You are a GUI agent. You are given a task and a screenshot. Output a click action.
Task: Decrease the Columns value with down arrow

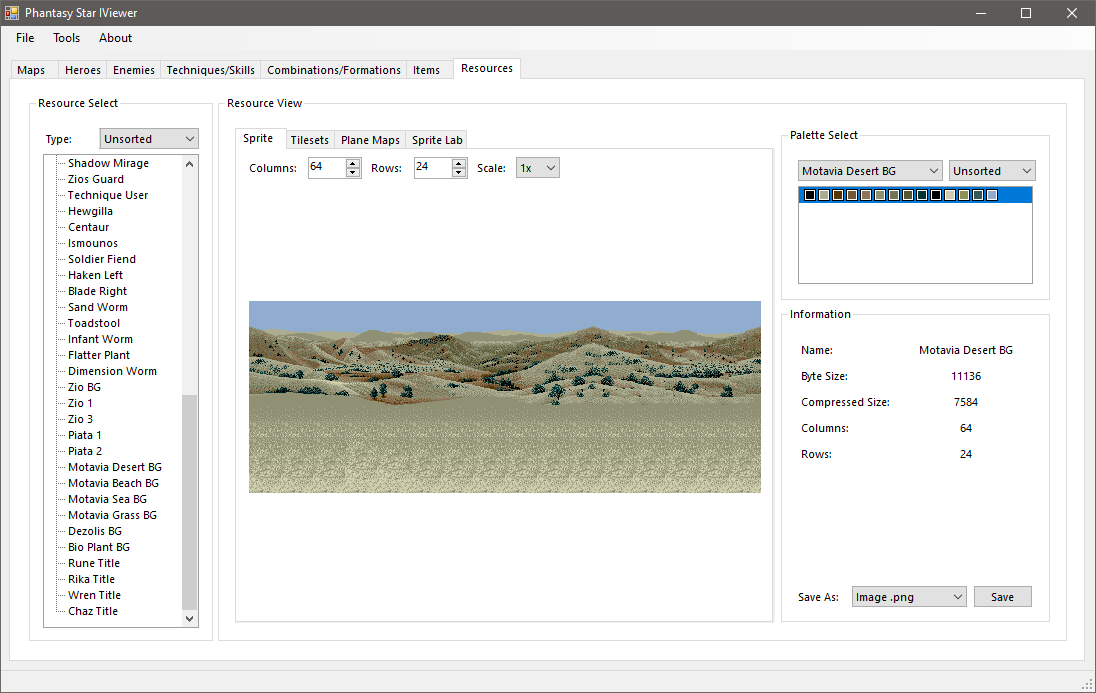click(x=353, y=173)
